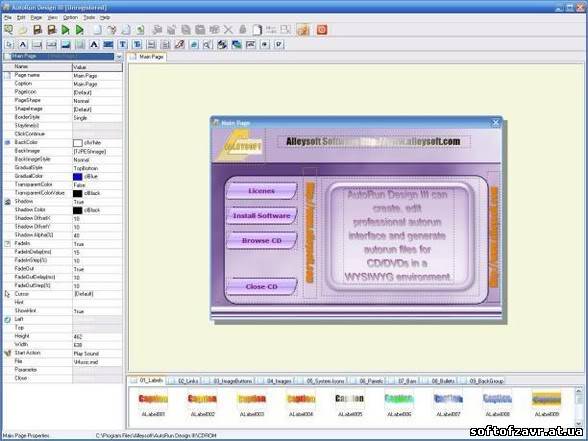Select the magnifier tool in second toolbar
The image size is (588, 441).
(207, 45)
